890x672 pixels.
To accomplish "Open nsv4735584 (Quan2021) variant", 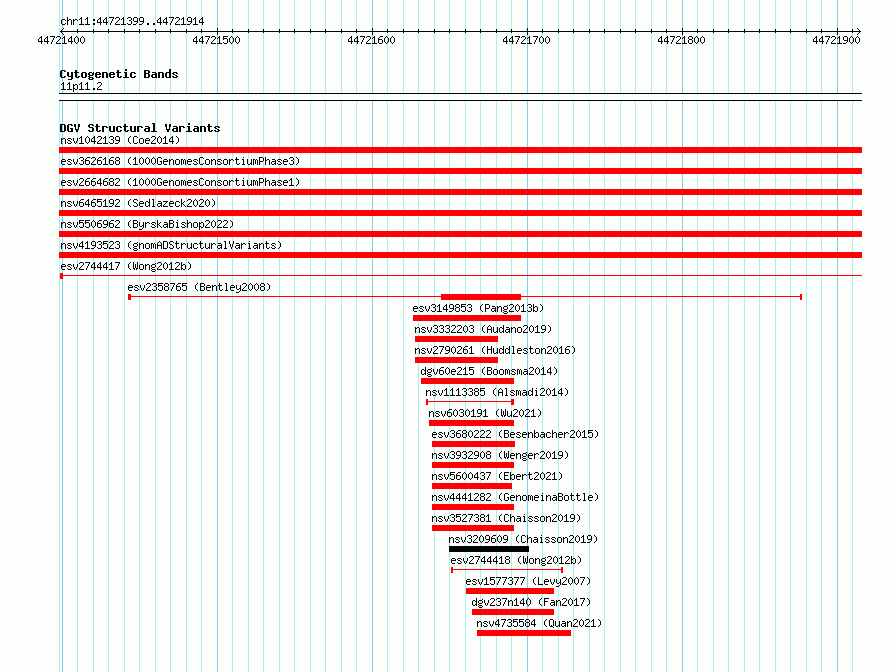I will (539, 623).
